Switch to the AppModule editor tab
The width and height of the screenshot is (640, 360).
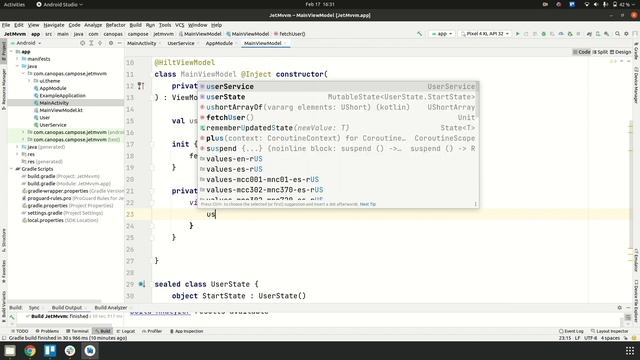tap(219, 43)
